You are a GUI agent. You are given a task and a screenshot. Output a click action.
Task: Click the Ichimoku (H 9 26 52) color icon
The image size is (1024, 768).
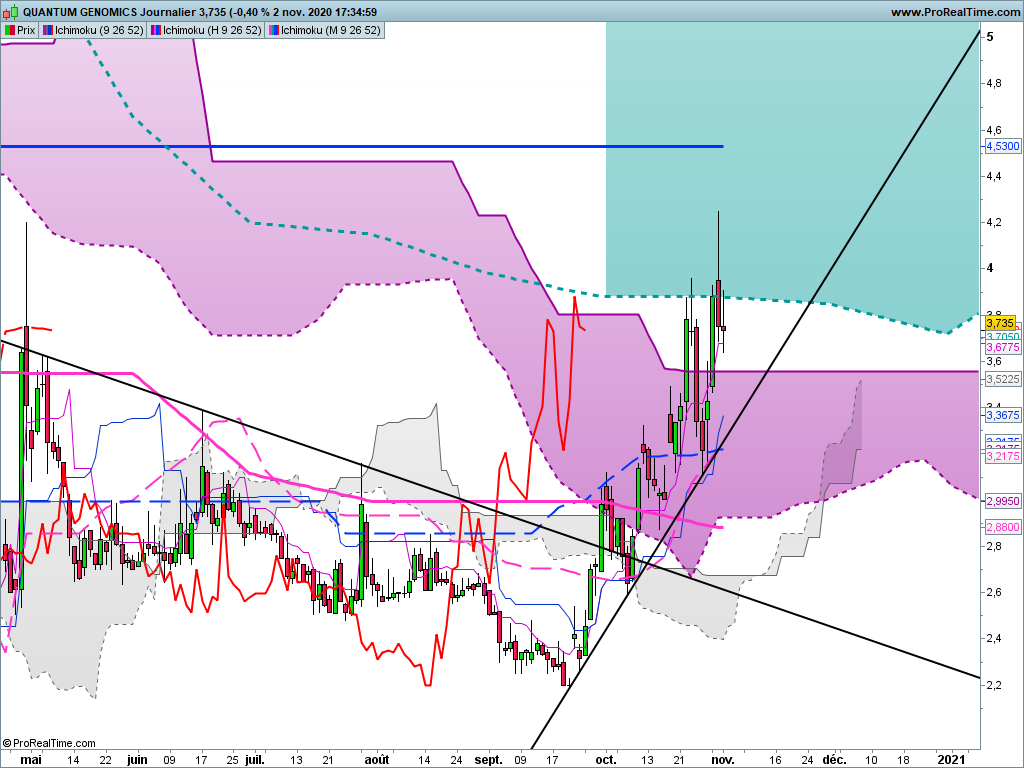tap(155, 30)
